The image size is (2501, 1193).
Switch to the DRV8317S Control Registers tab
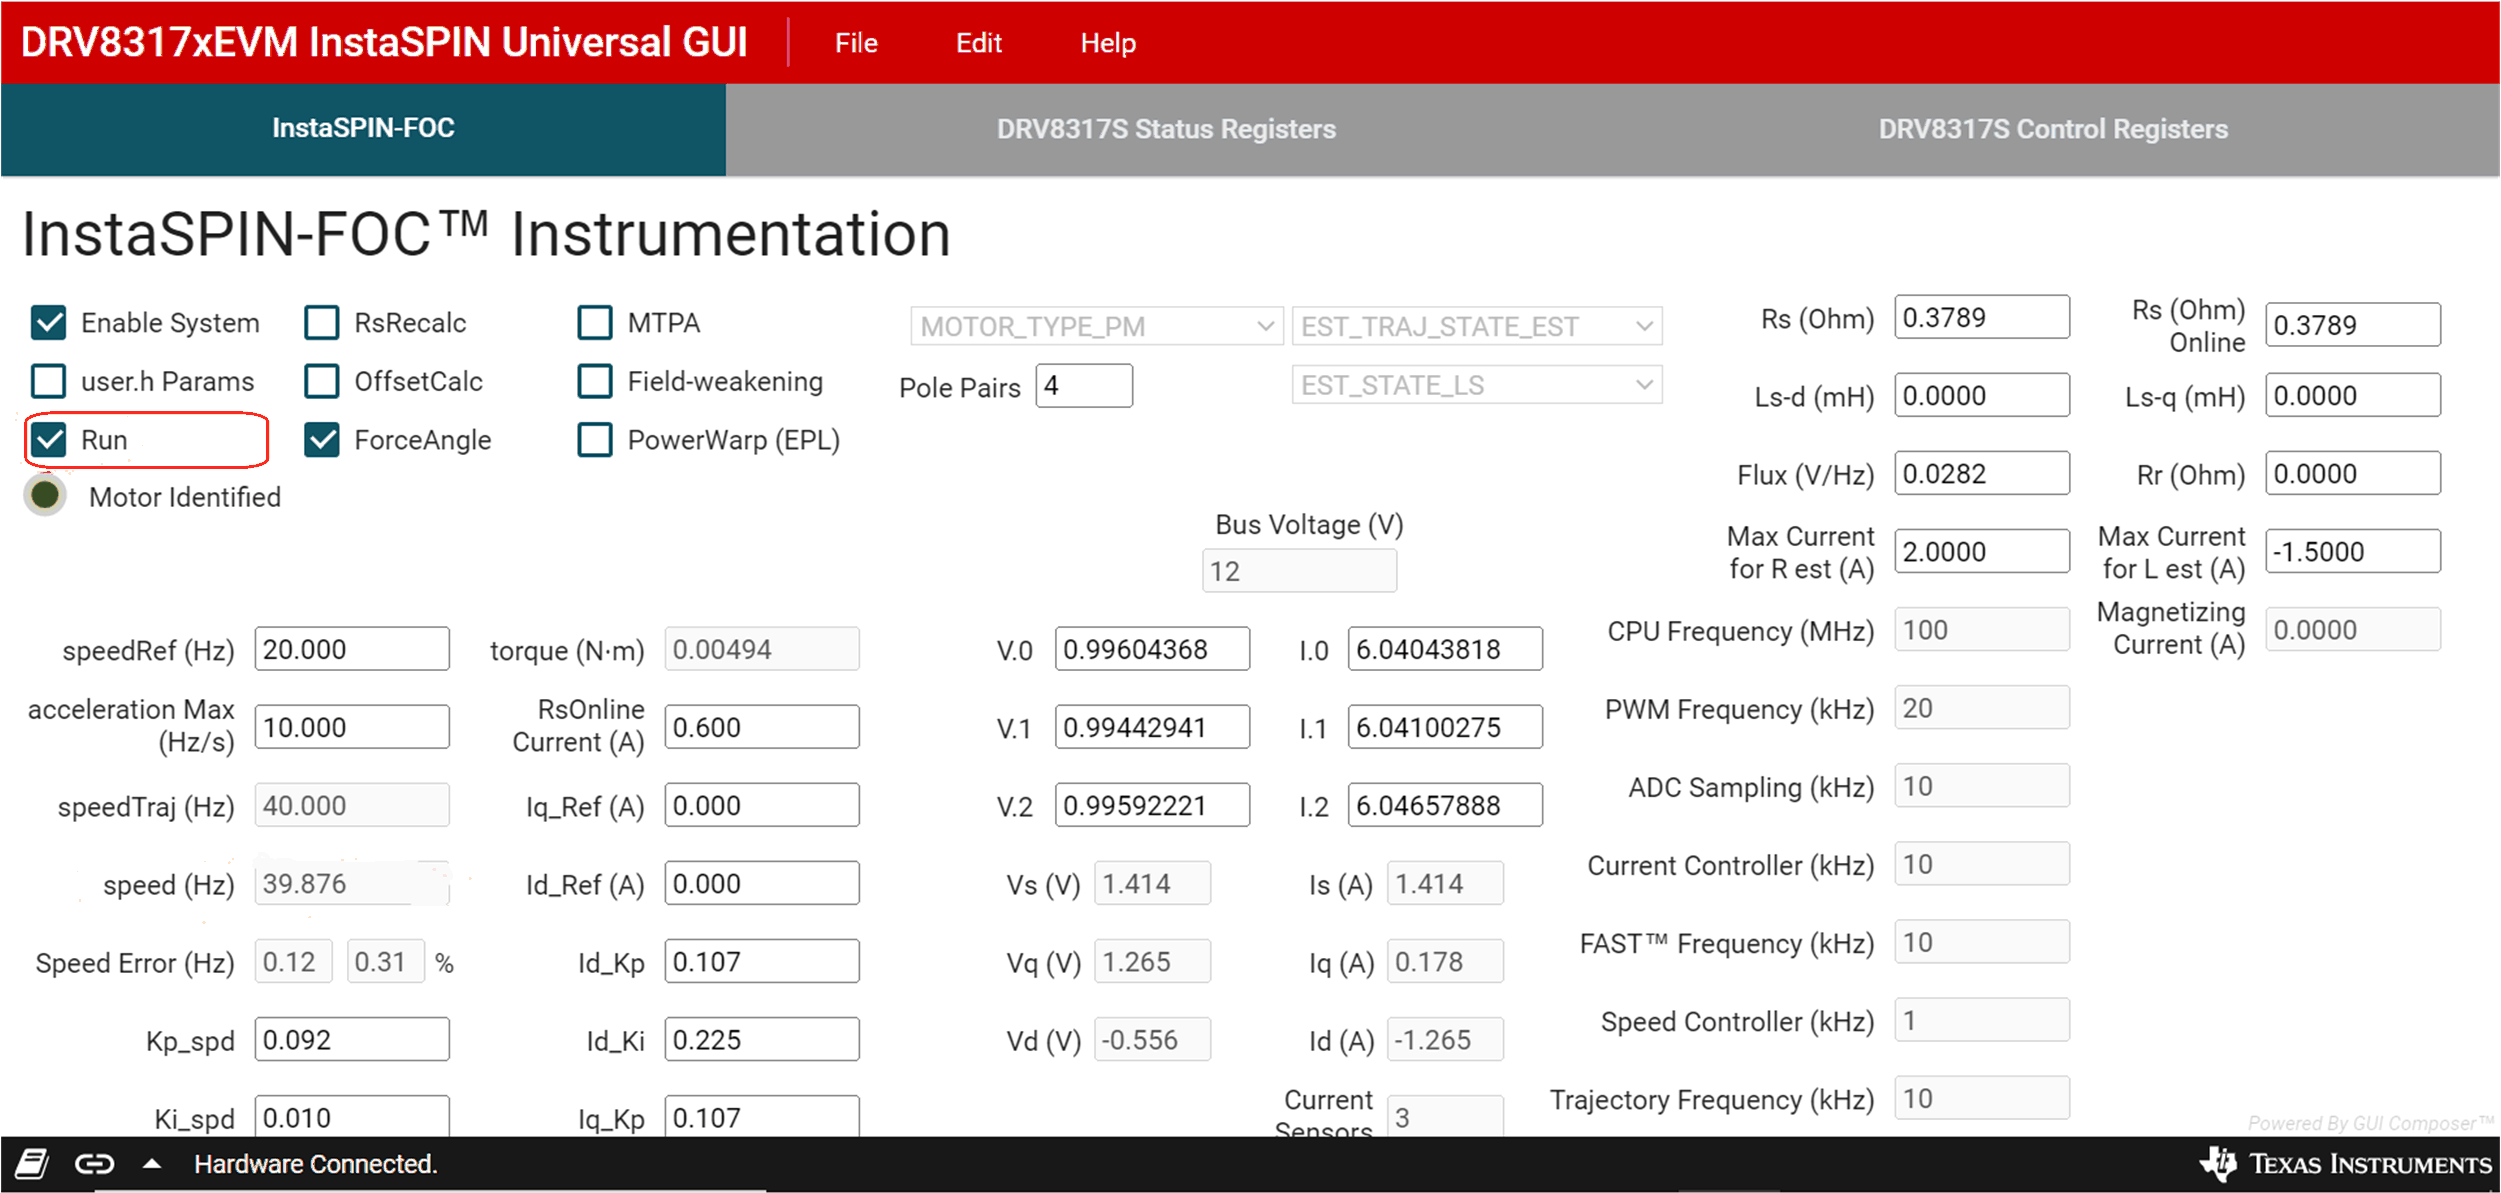pos(2052,129)
